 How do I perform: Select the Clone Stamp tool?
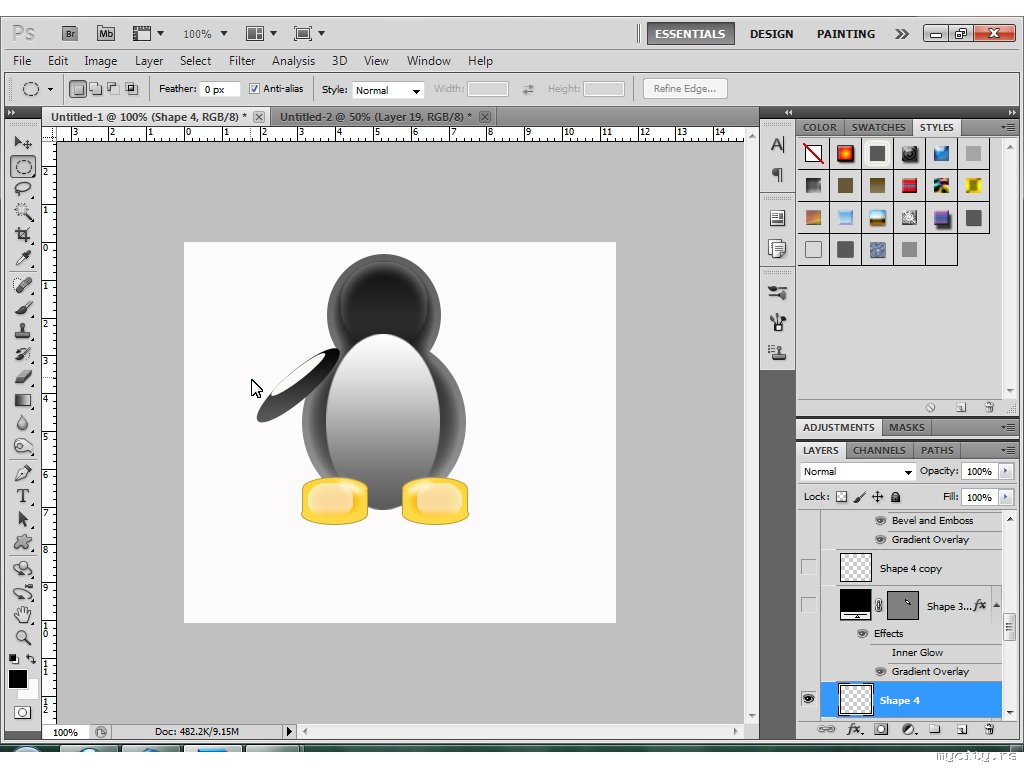tap(23, 331)
